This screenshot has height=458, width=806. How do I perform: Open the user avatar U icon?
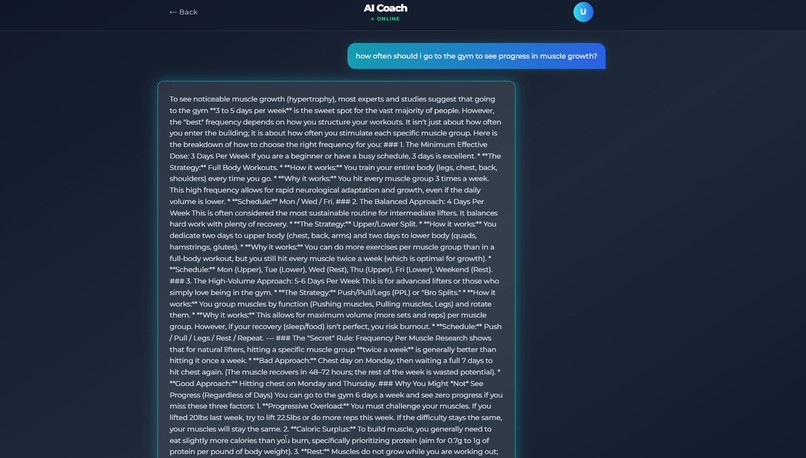pos(583,12)
